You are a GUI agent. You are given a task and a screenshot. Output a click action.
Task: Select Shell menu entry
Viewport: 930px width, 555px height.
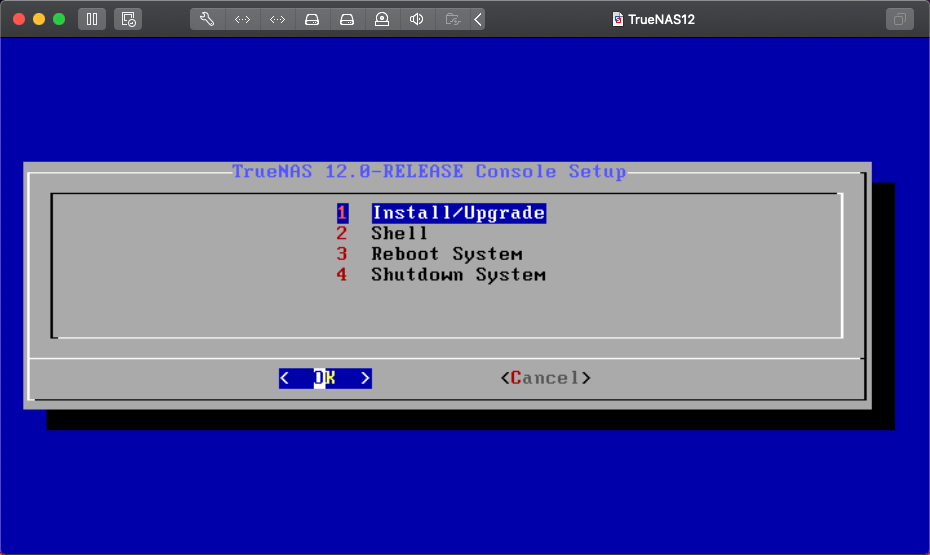tap(399, 234)
